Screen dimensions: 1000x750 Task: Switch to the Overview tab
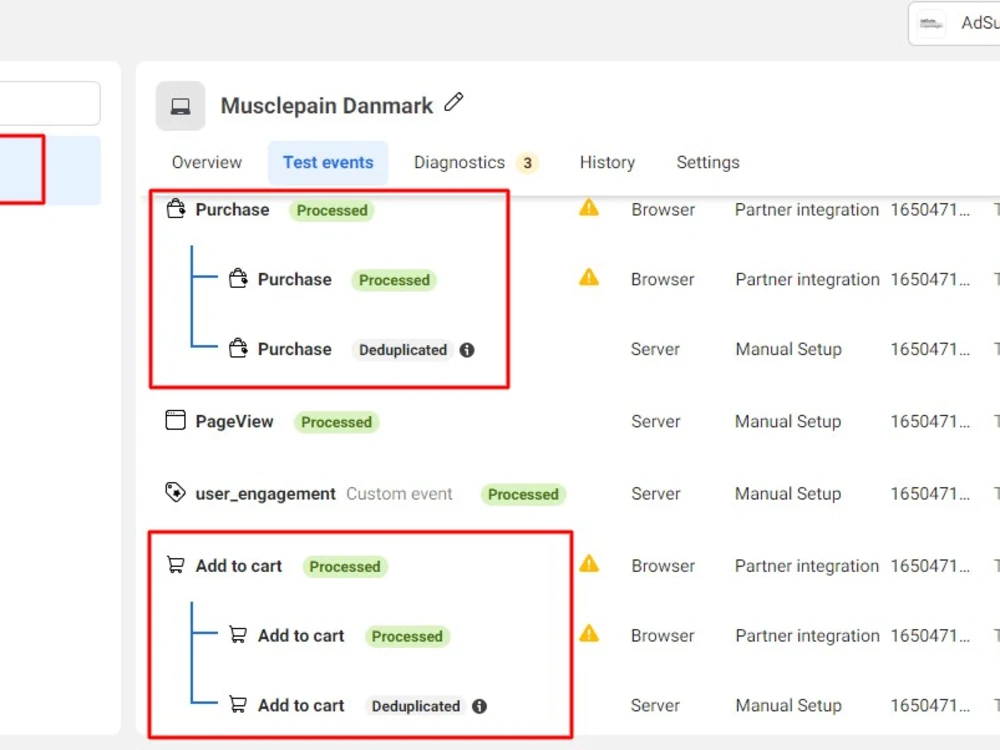pos(207,163)
